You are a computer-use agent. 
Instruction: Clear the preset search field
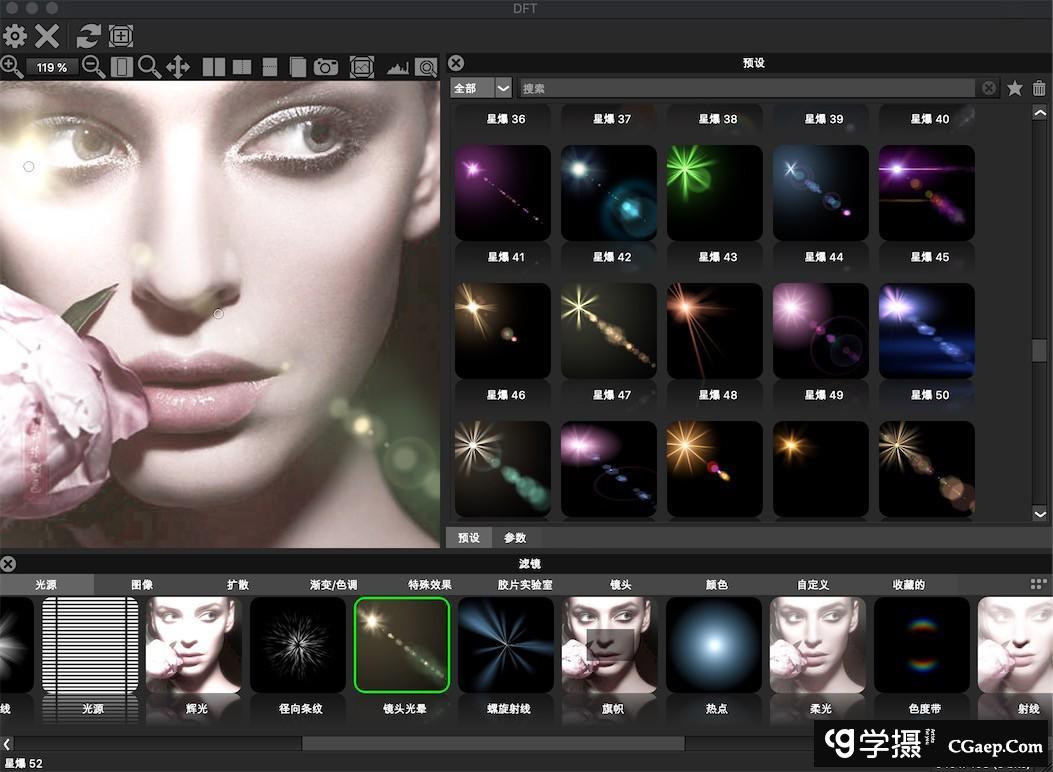click(x=988, y=88)
